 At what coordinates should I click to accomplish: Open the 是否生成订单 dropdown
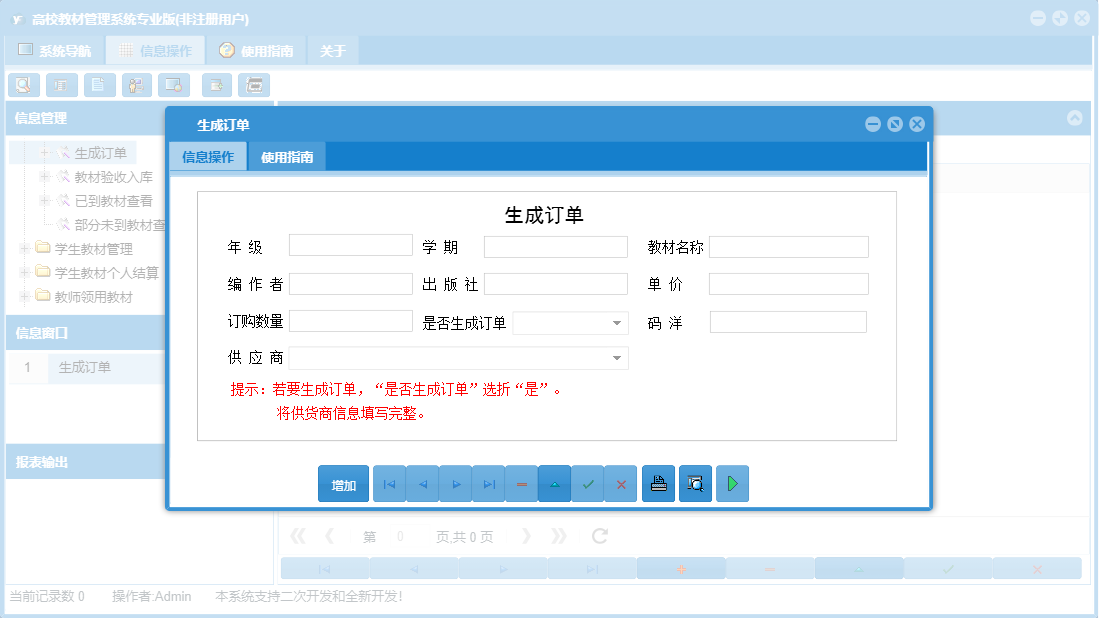point(617,322)
